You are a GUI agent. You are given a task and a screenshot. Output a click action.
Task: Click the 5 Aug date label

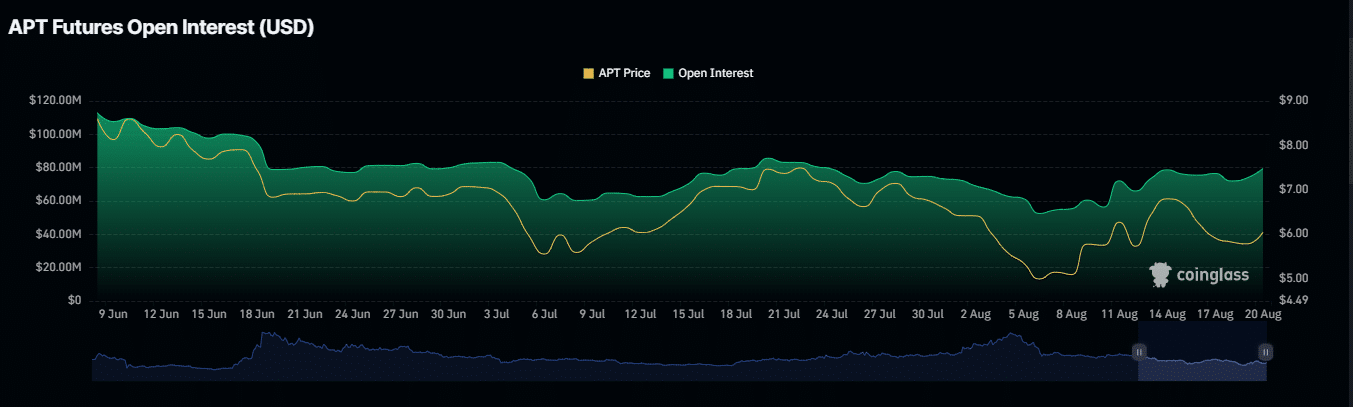pos(1024,314)
